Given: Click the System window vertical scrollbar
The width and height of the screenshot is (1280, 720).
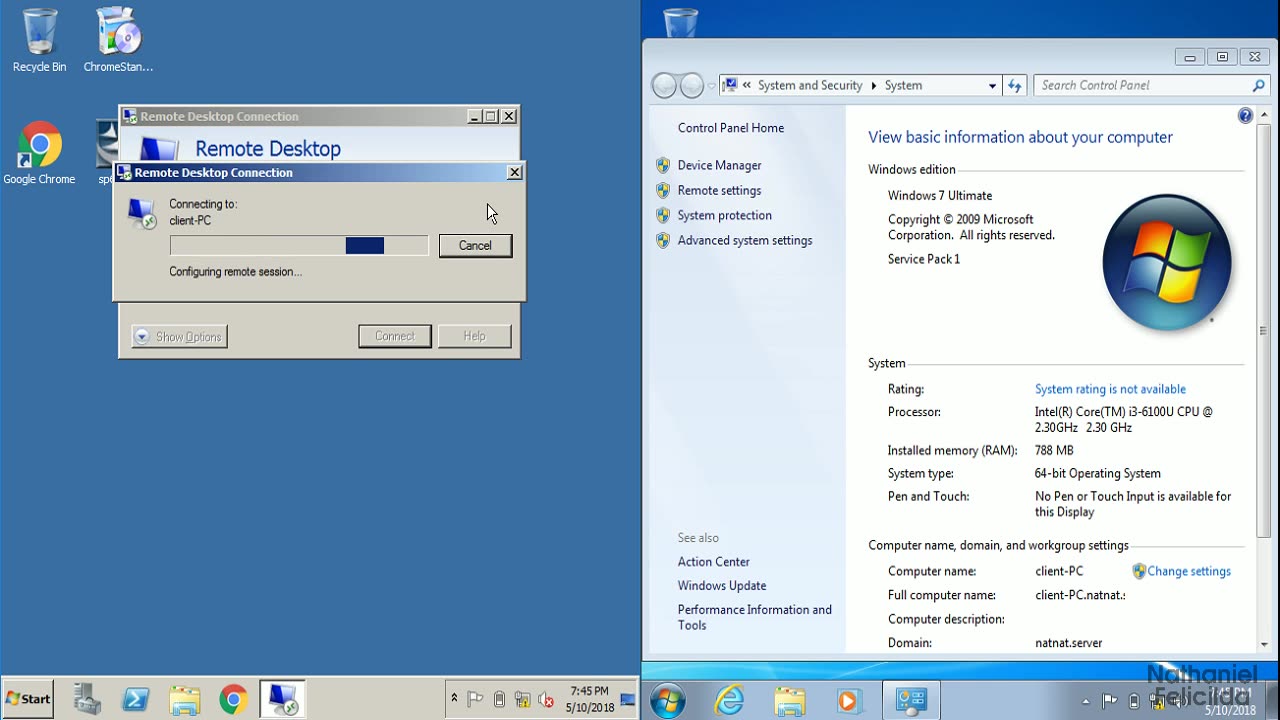Looking at the screenshot, I should (1264, 330).
